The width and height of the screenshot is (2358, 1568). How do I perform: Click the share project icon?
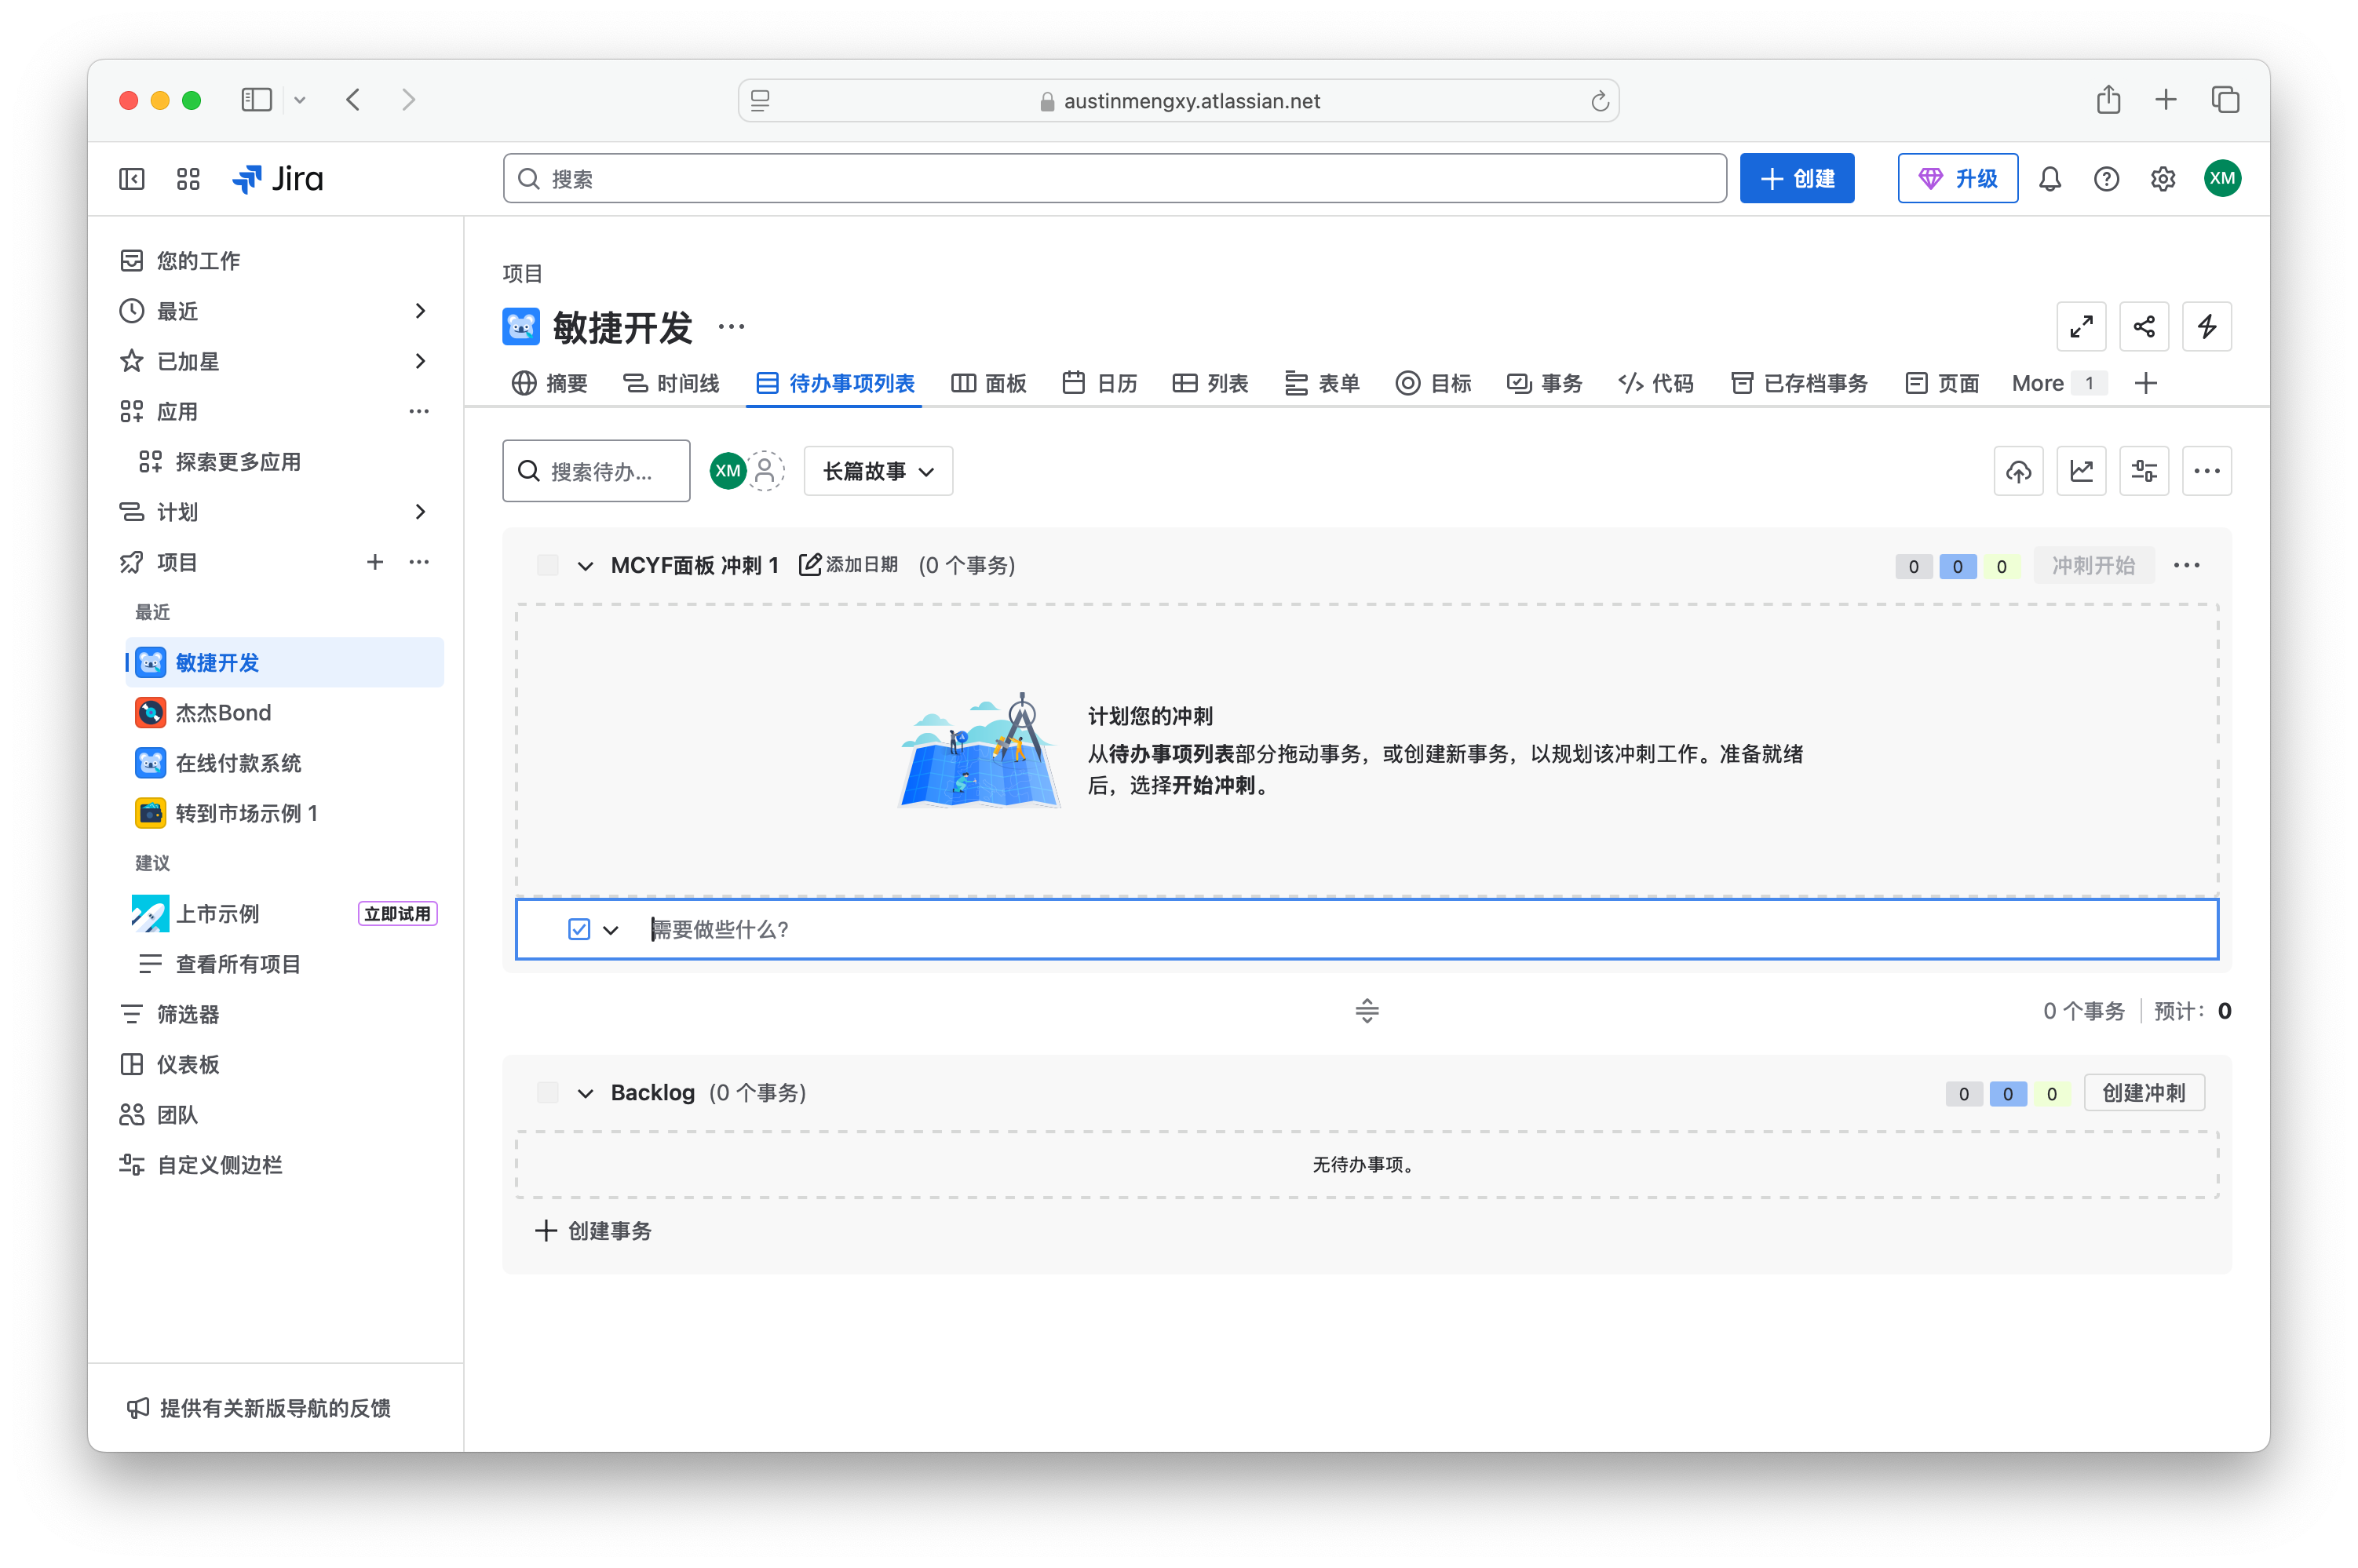(x=2143, y=327)
